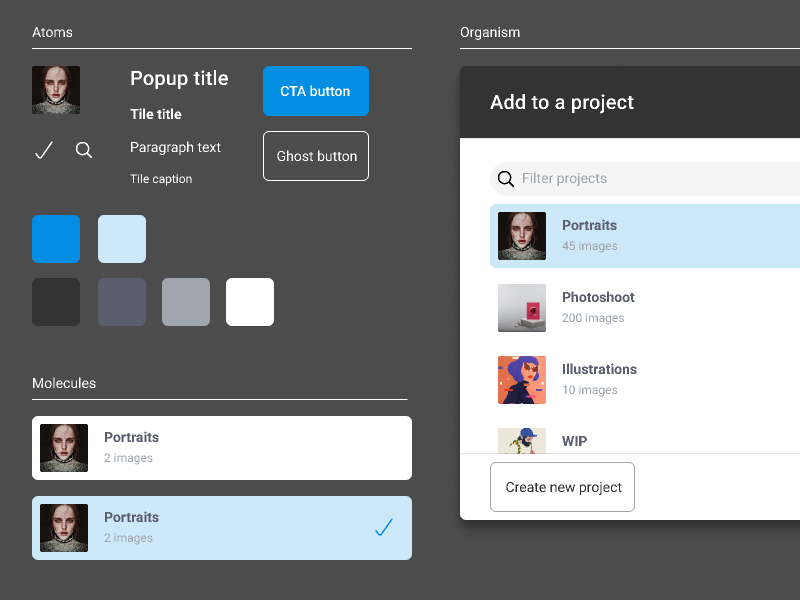Click the WIP project thumbnail
This screenshot has height=600, width=800.
[522, 441]
